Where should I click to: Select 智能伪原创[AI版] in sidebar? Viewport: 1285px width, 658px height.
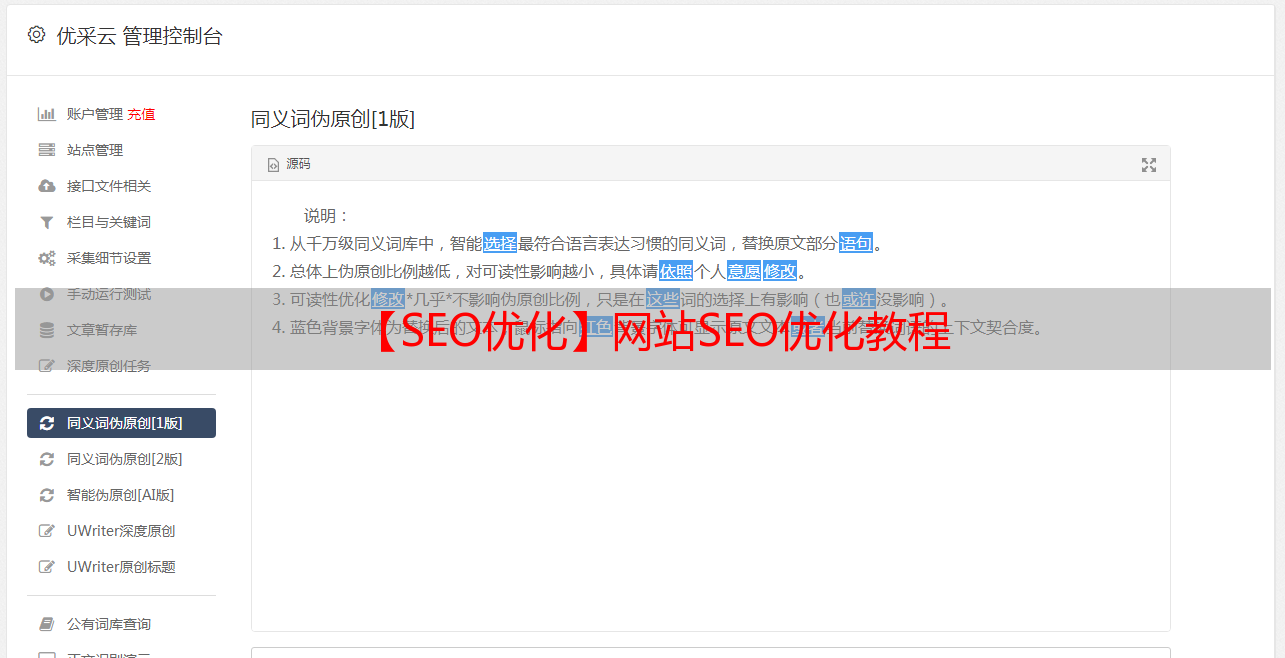(x=121, y=495)
